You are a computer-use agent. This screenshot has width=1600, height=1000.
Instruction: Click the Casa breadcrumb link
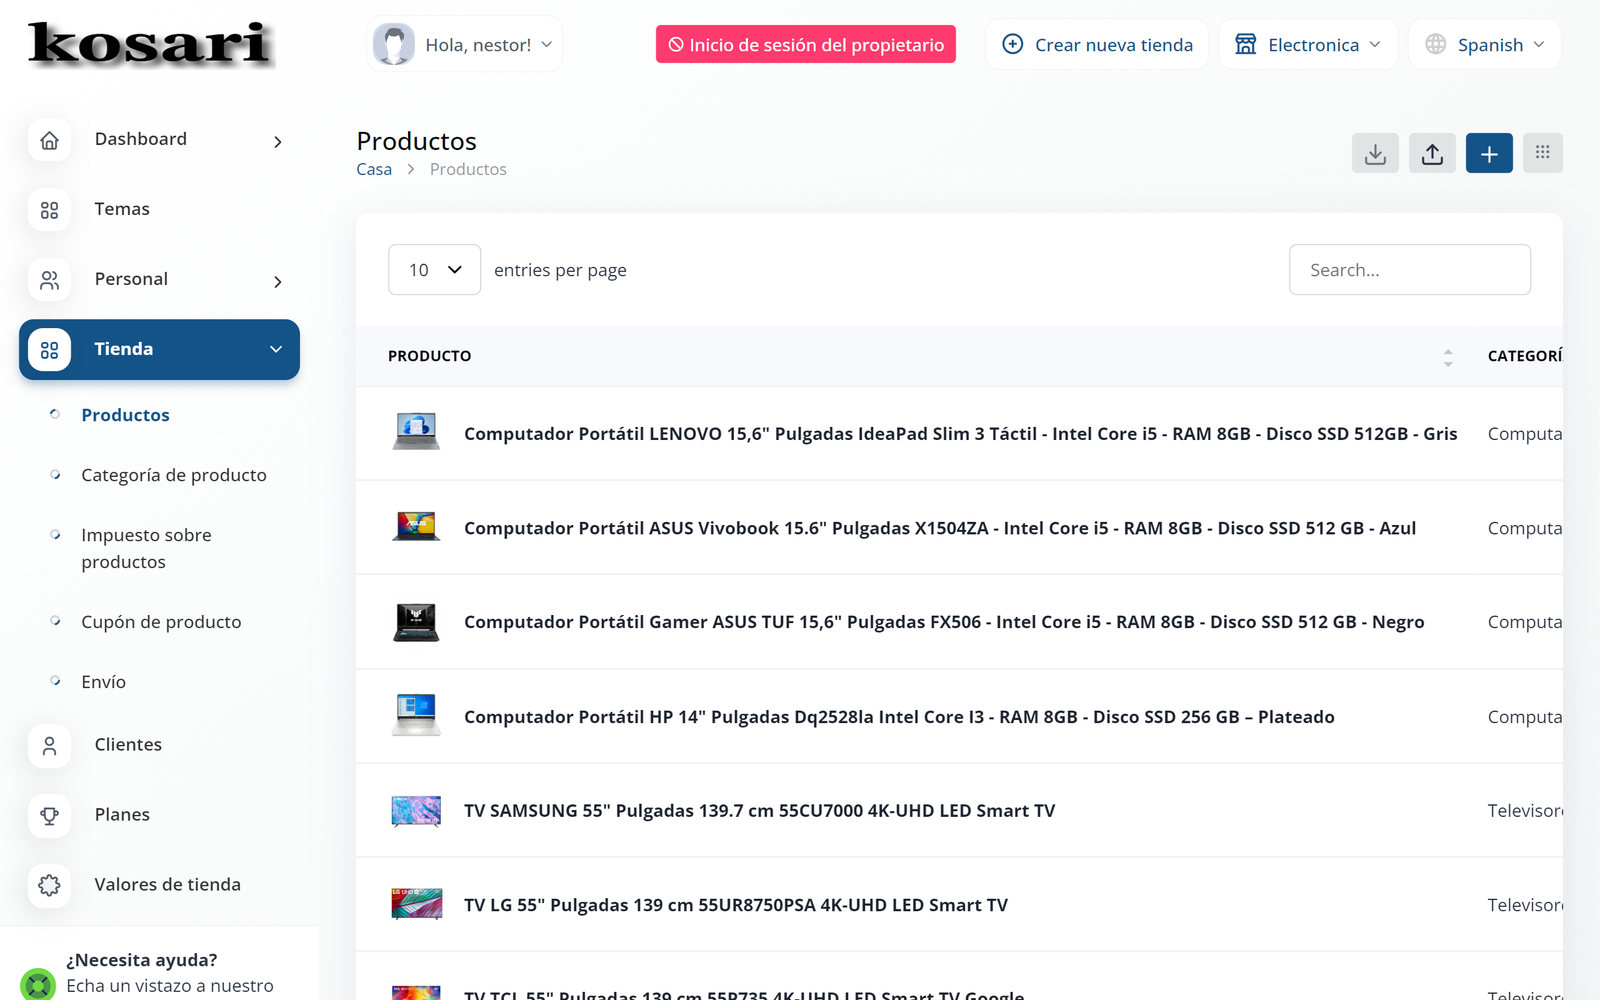[374, 170]
